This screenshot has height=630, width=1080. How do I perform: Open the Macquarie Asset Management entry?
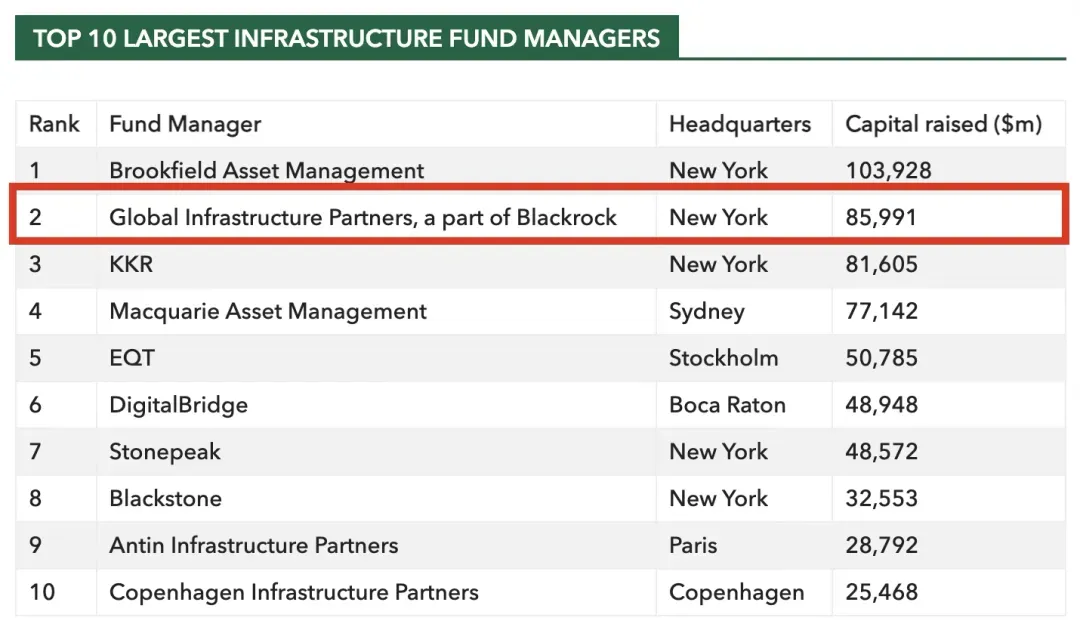click(x=268, y=311)
